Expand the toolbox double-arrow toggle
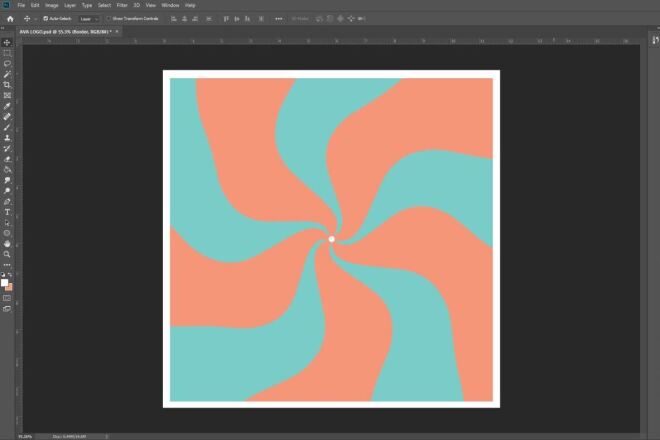660x440 pixels. click(x=3, y=28)
